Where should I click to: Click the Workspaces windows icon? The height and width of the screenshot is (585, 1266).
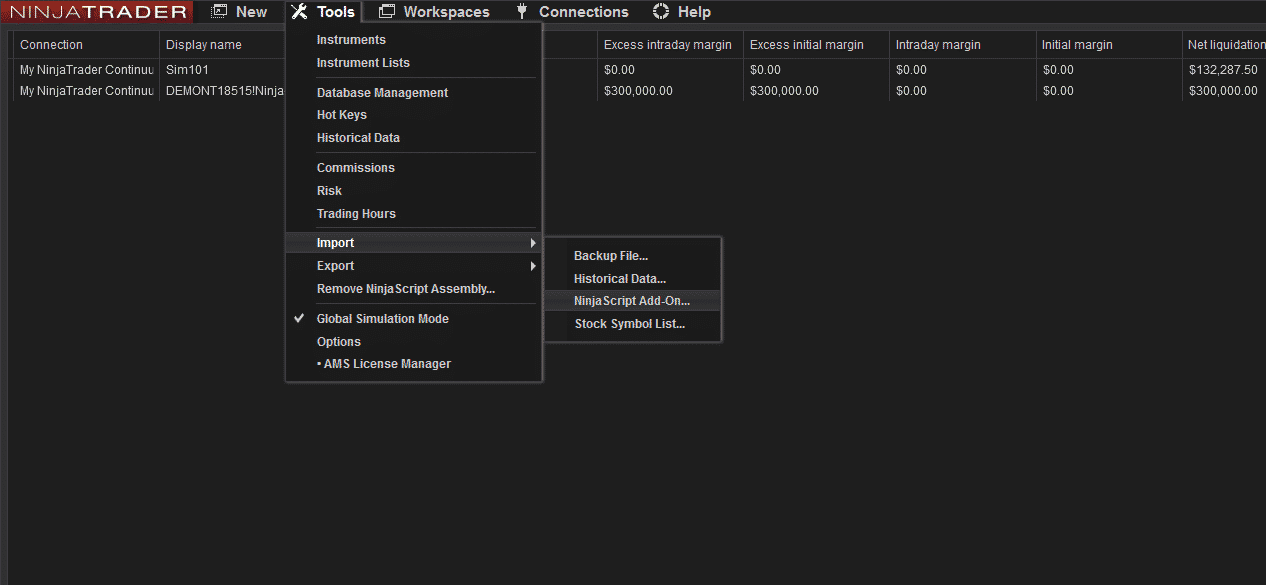click(x=386, y=12)
